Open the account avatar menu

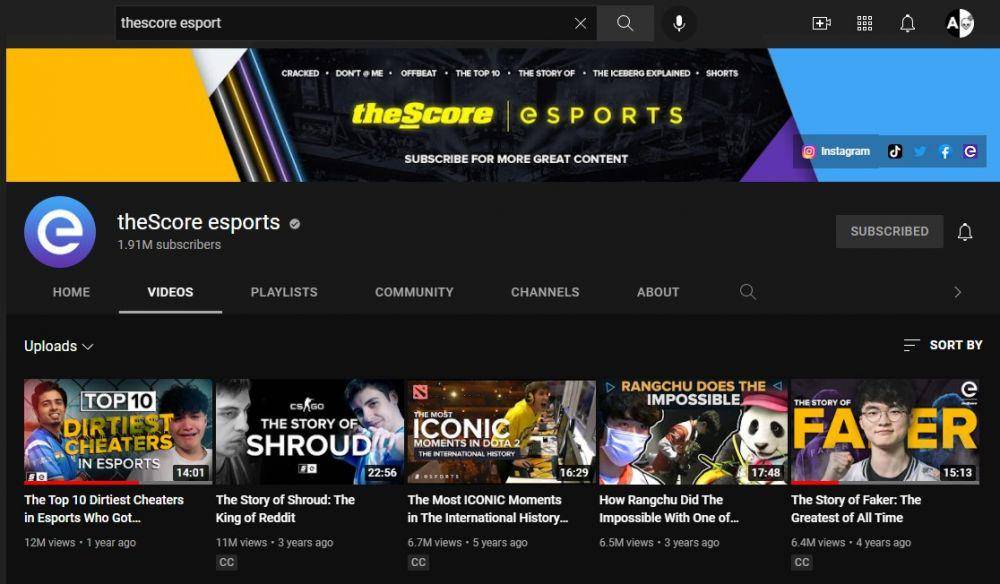click(x=960, y=24)
